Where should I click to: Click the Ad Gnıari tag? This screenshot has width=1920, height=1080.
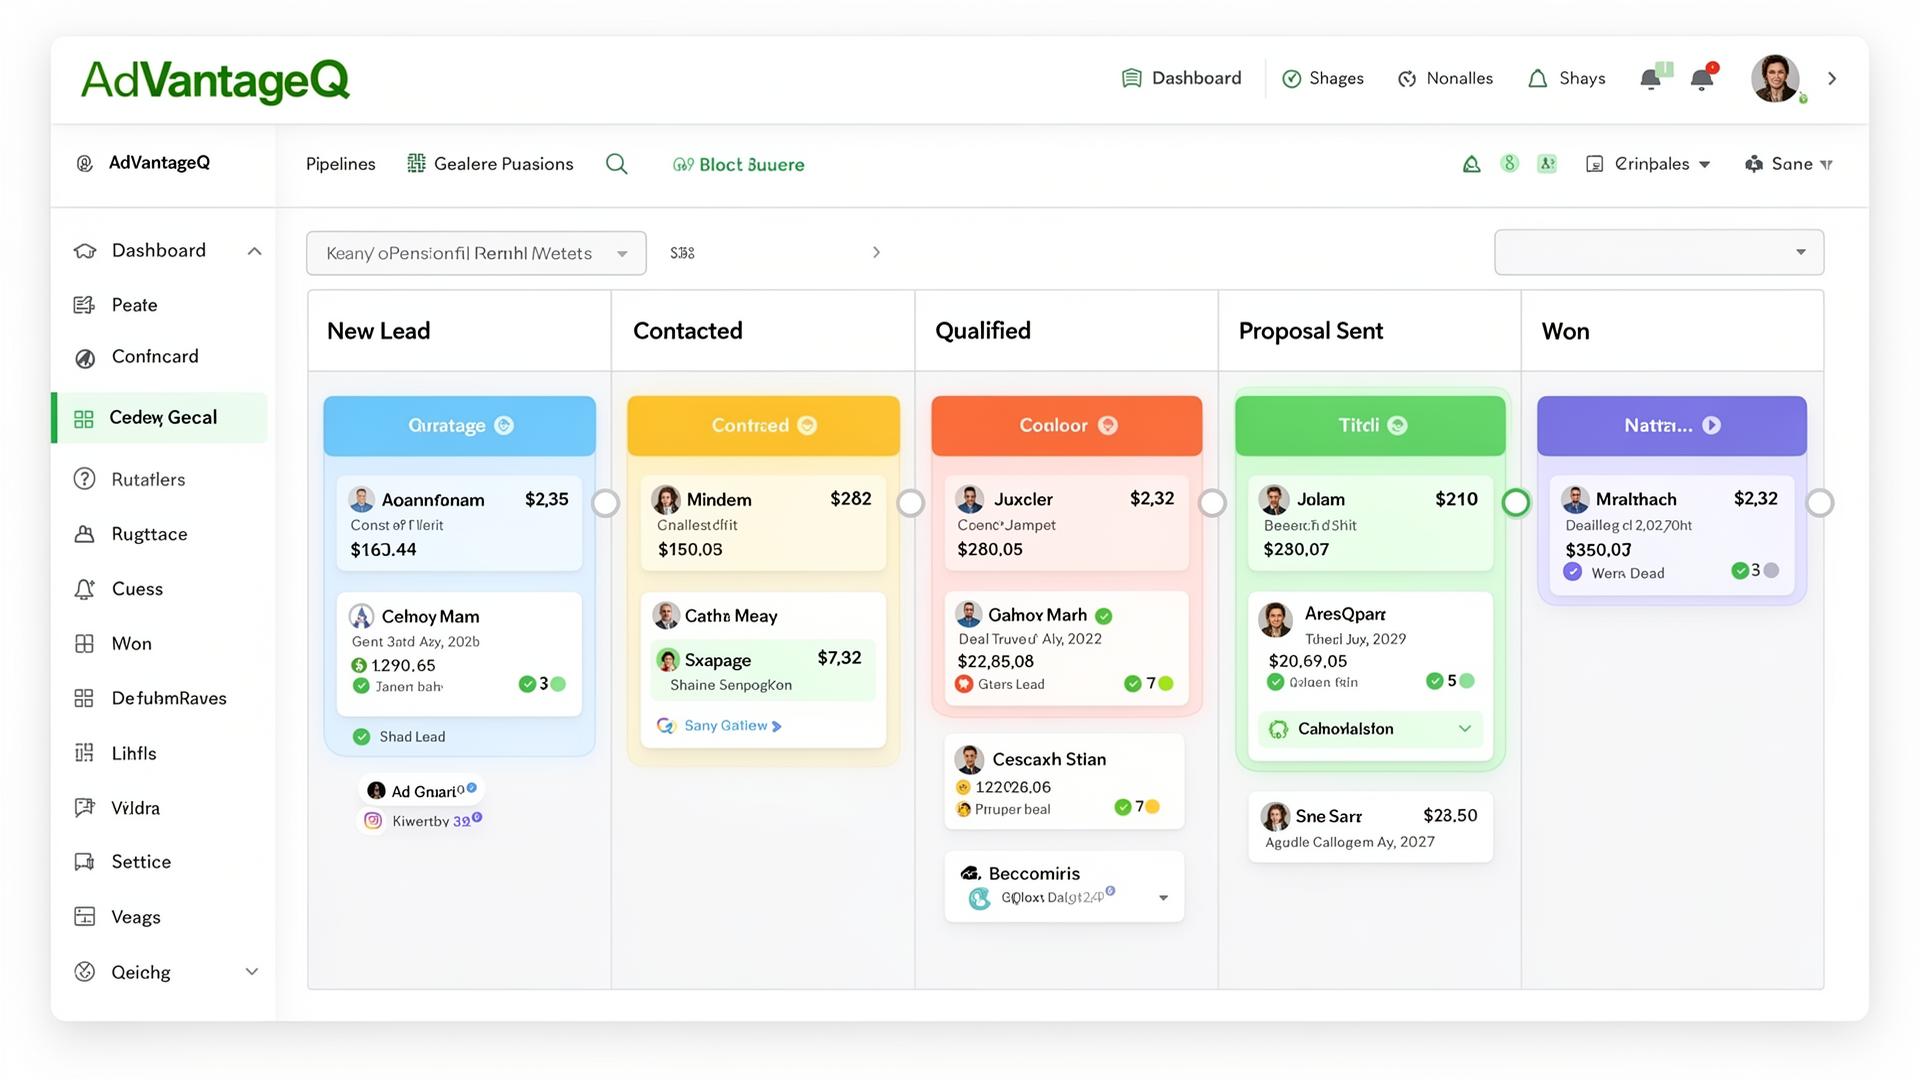point(421,791)
